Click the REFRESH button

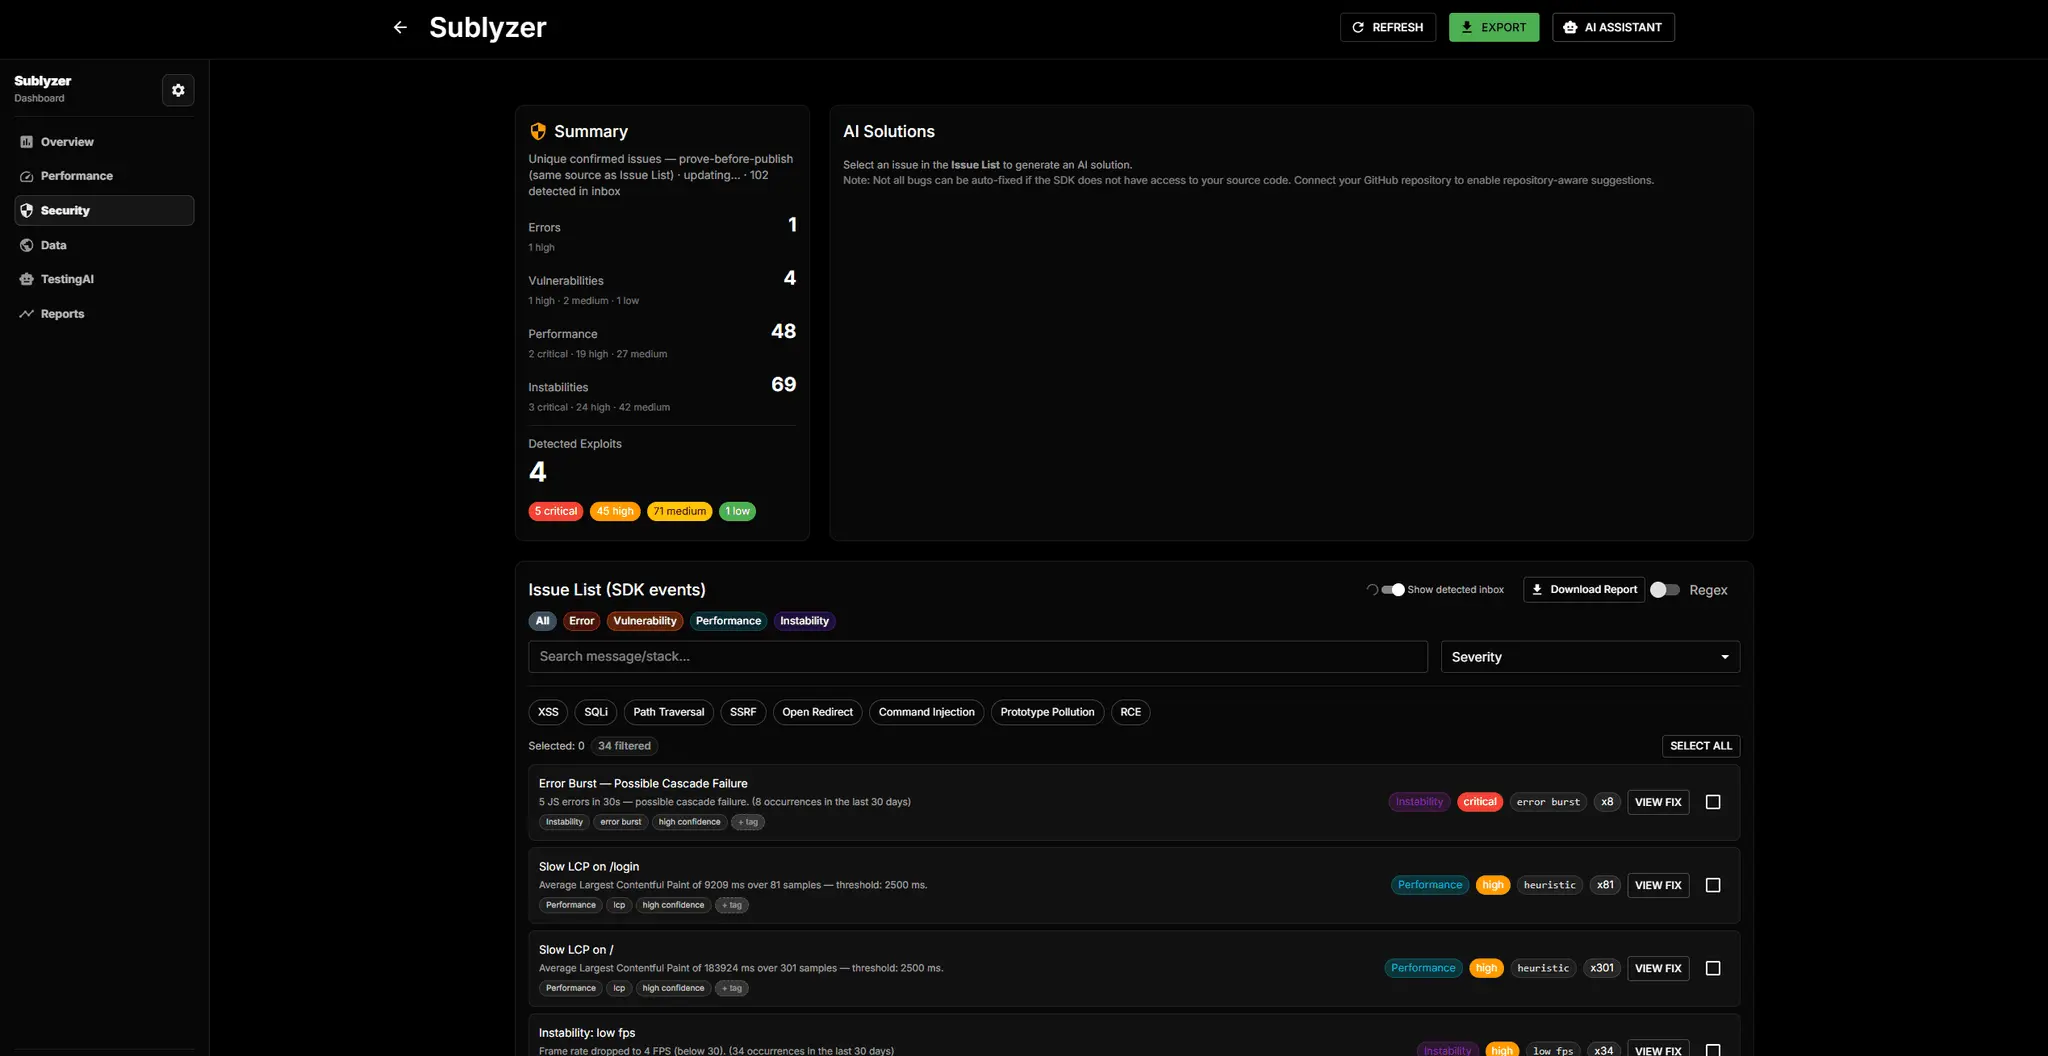click(1387, 27)
